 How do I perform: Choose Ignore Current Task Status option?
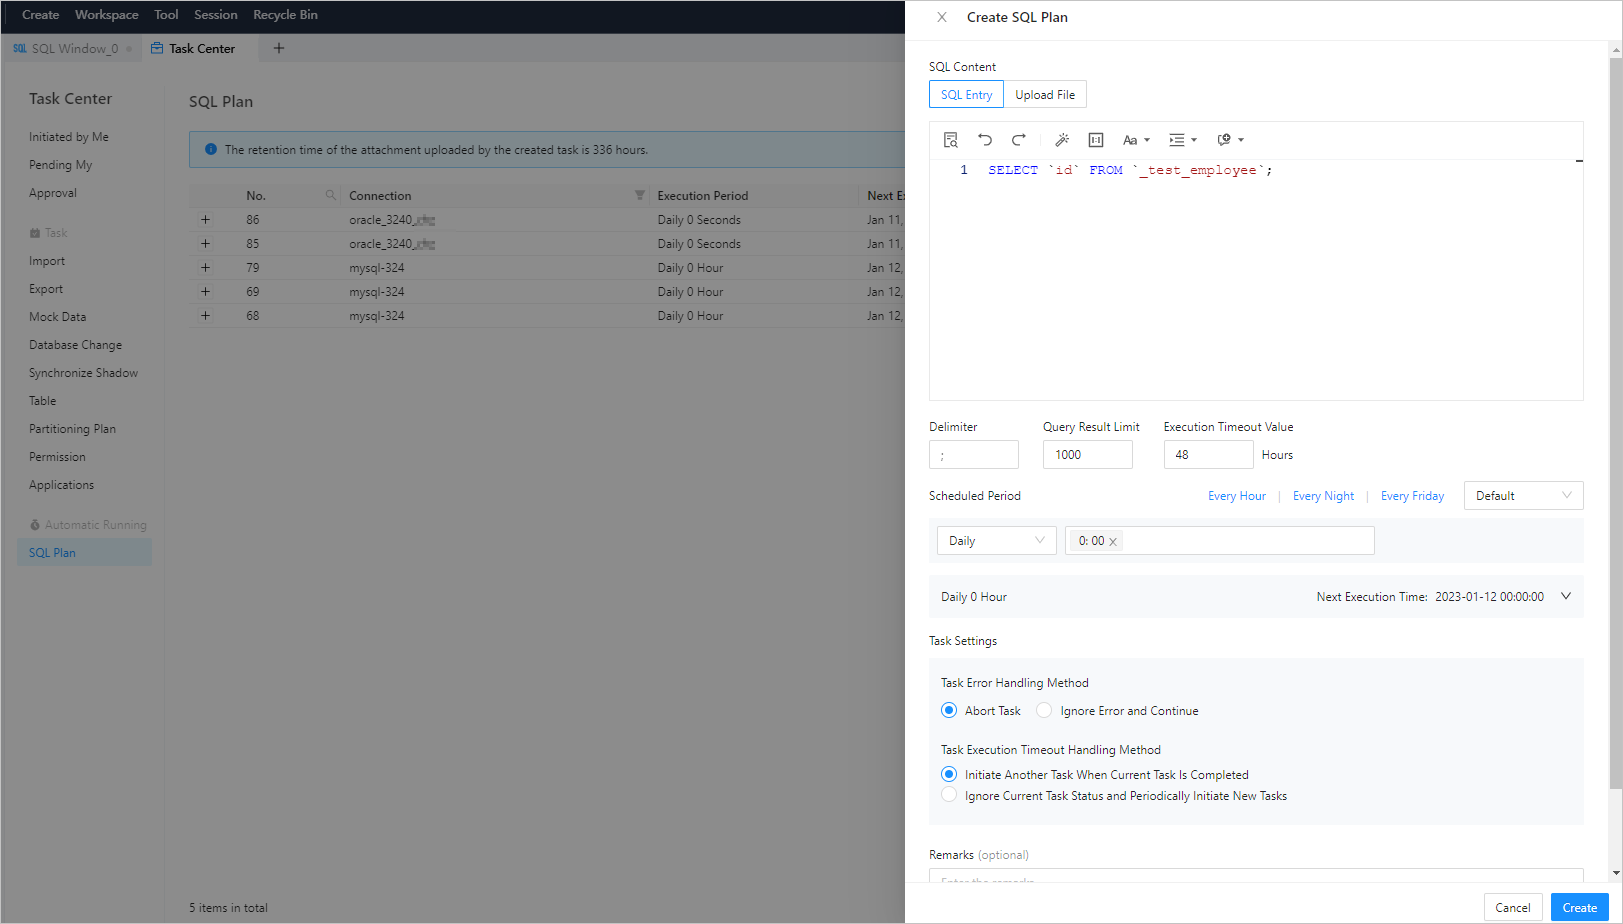point(948,794)
